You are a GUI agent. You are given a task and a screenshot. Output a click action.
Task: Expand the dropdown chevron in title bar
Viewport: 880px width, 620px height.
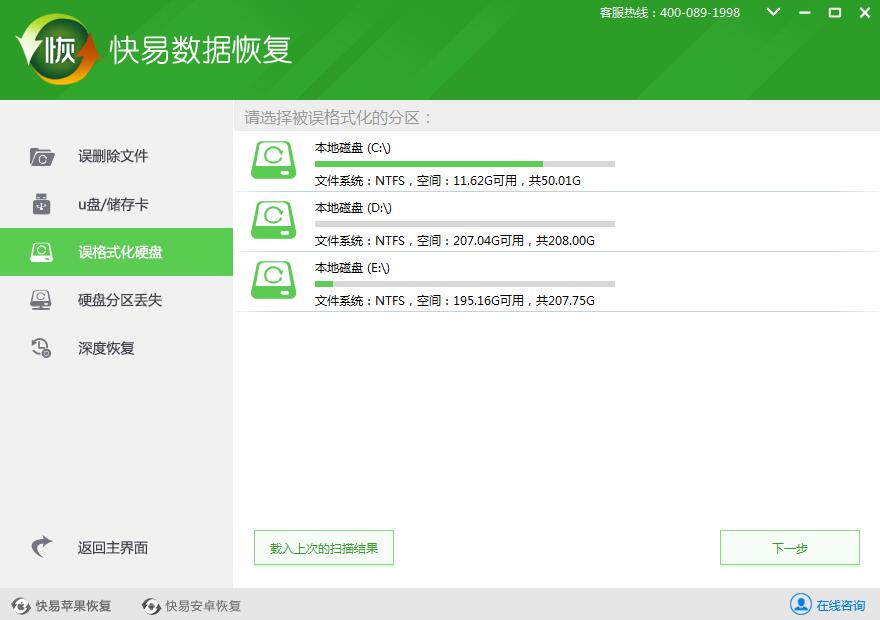[772, 13]
